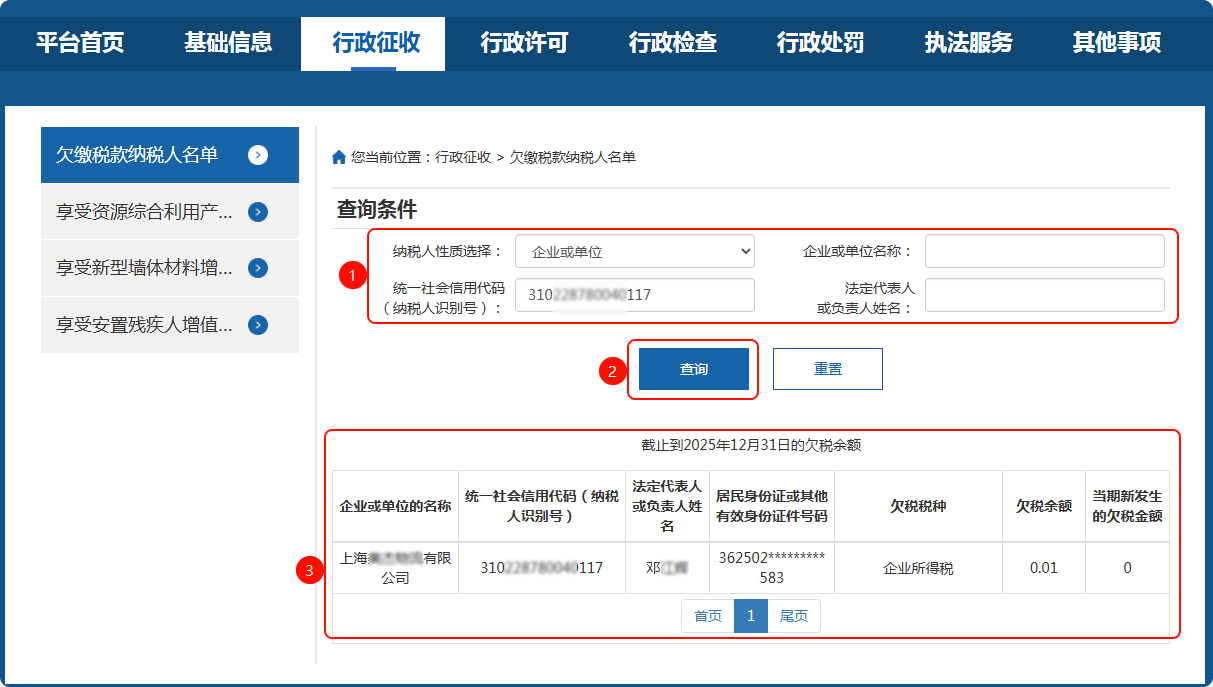Screen dimensions: 1213x687
Task: Click the 查询 search button
Action: [x=693, y=368]
